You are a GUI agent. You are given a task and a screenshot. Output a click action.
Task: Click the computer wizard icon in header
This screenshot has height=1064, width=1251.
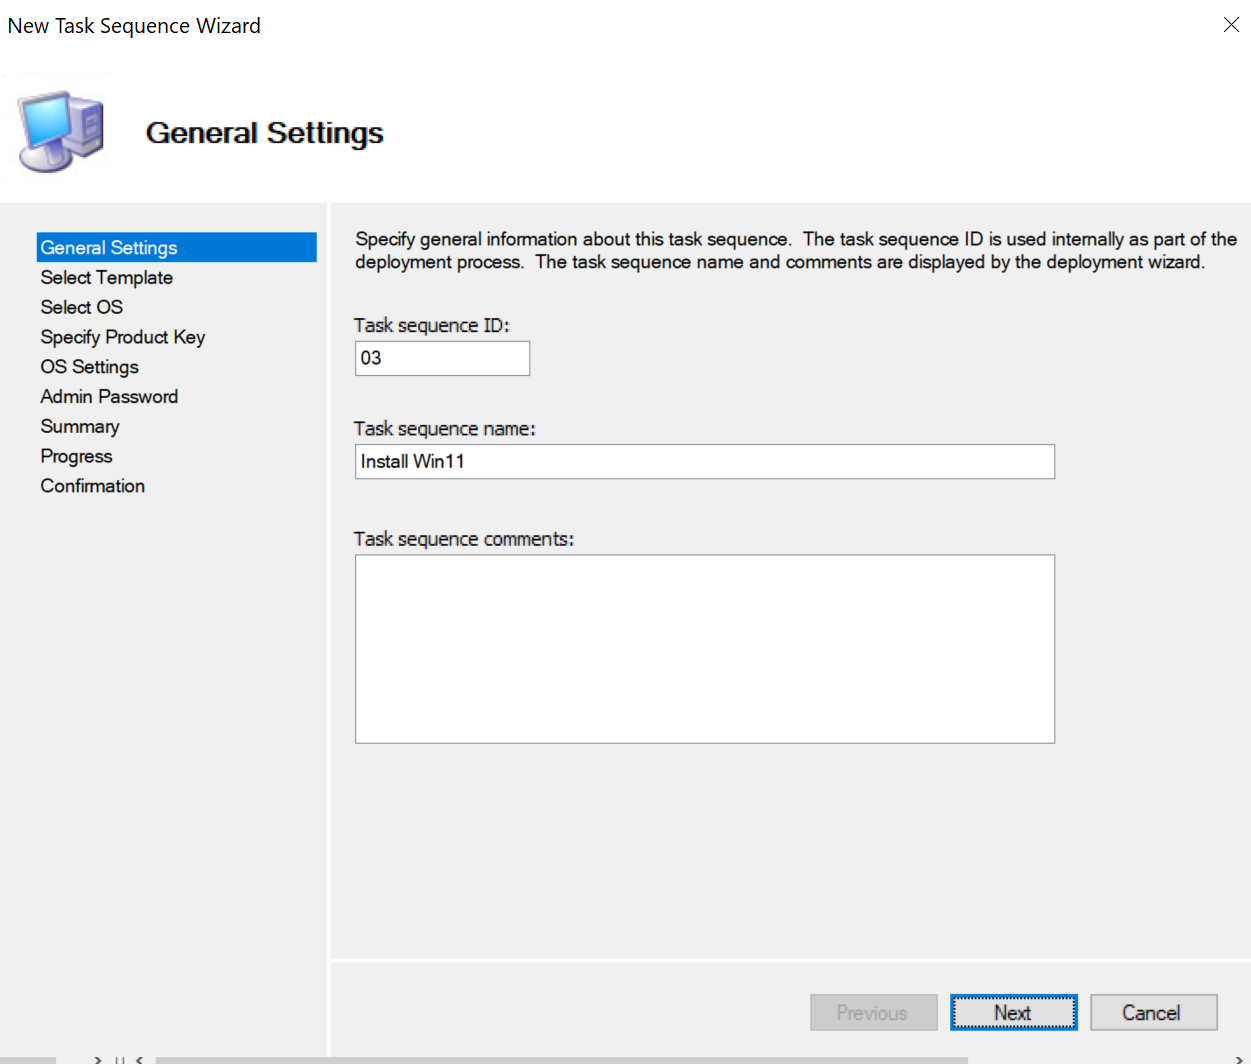62,131
